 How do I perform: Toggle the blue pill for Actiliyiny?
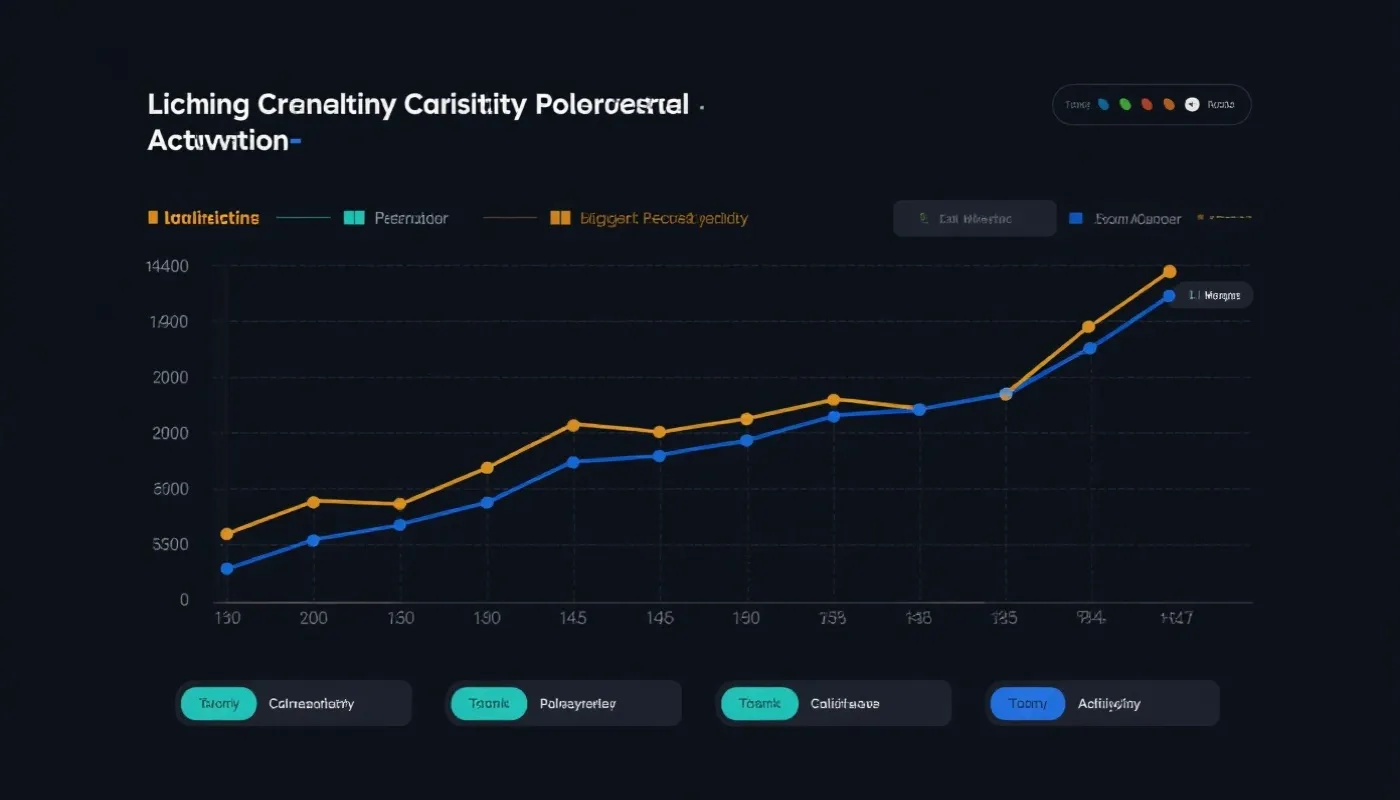pos(1027,704)
